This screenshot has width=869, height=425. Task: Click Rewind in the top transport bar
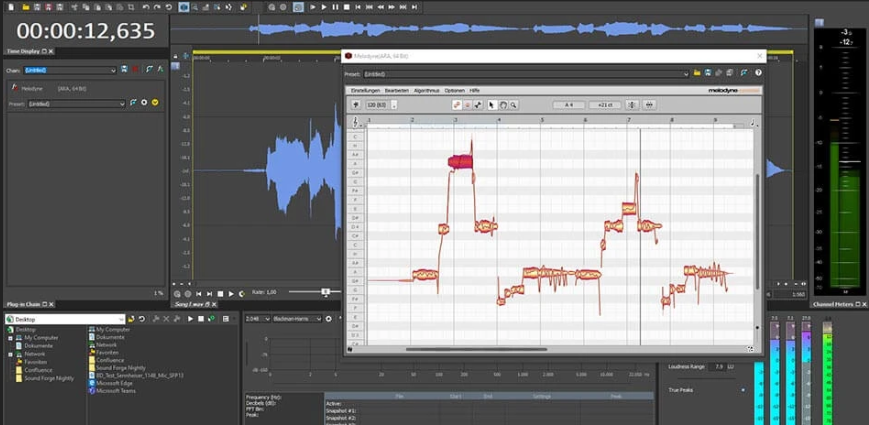[x=381, y=7]
